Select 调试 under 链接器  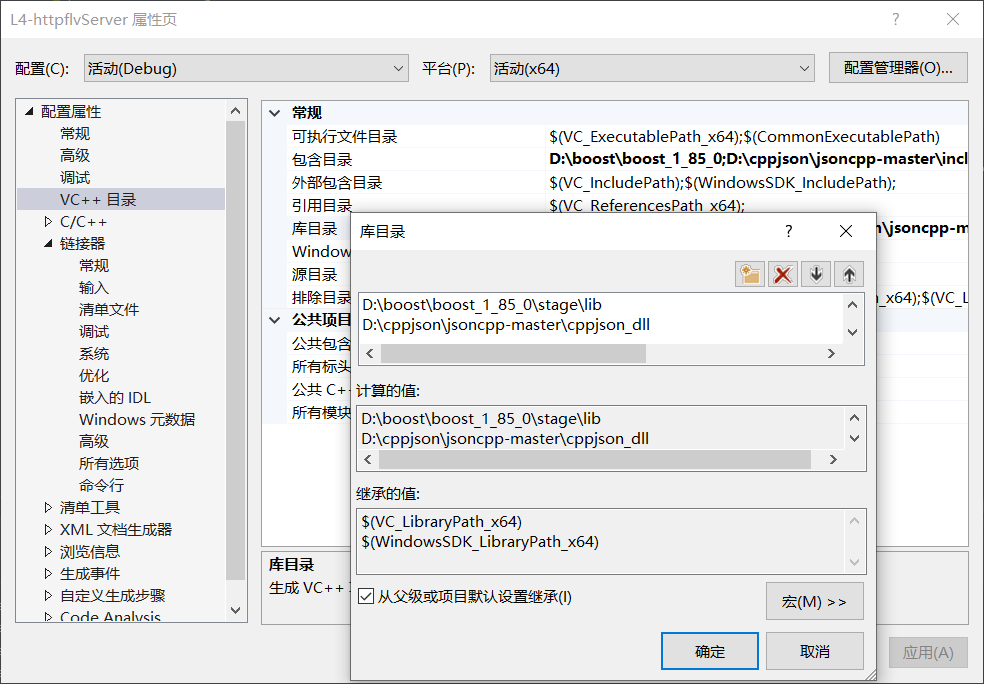point(94,331)
